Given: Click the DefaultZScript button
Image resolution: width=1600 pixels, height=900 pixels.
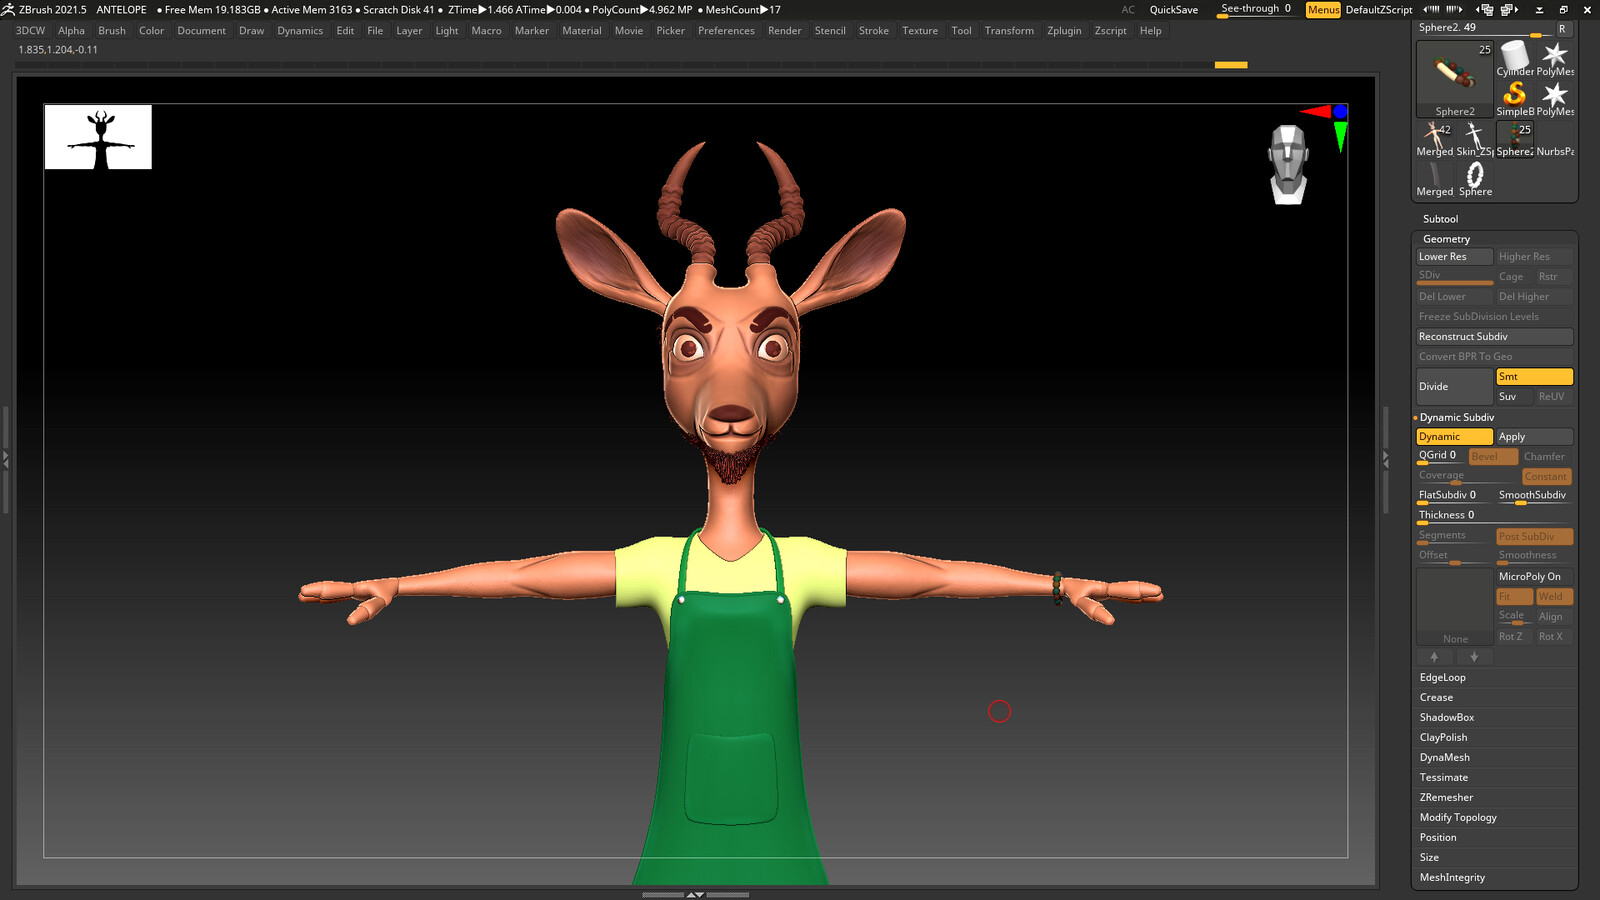Looking at the screenshot, I should [x=1378, y=10].
